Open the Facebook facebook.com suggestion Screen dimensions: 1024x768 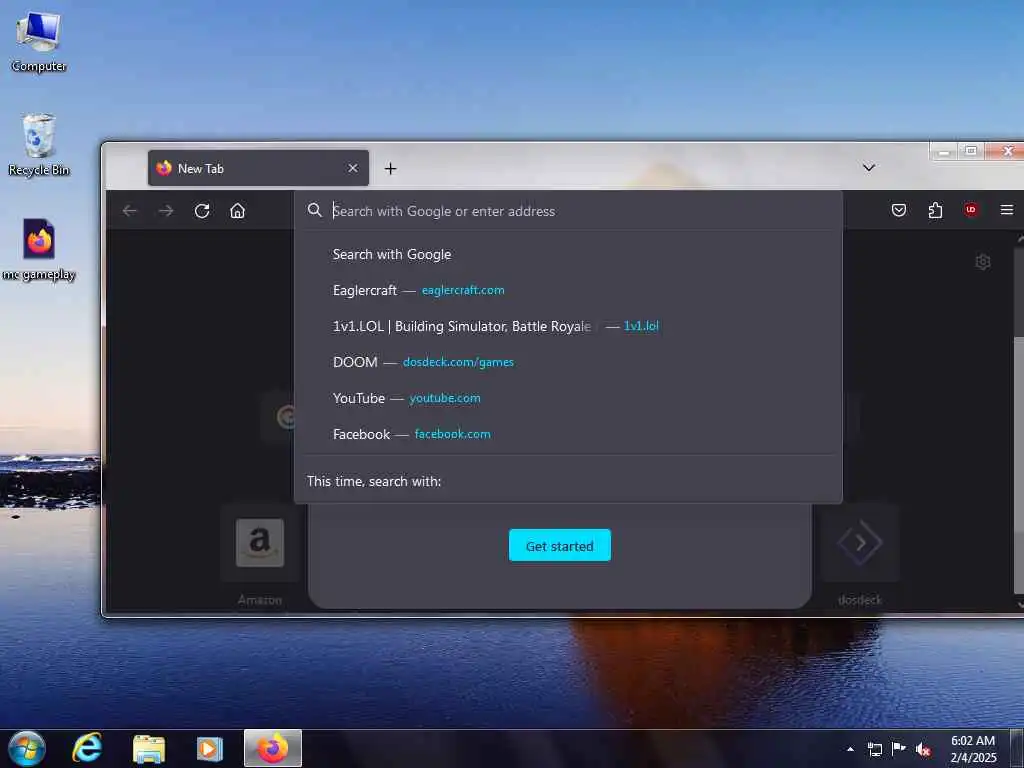568,434
